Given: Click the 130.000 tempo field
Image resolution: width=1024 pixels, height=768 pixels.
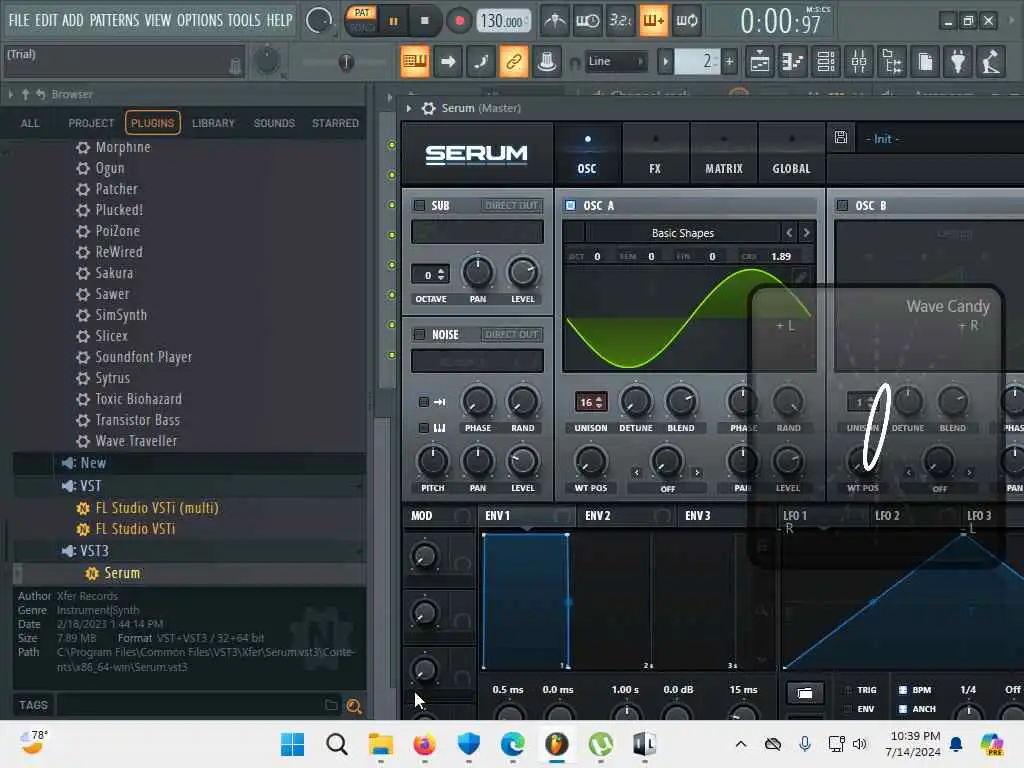Looking at the screenshot, I should pyautogui.click(x=502, y=22).
